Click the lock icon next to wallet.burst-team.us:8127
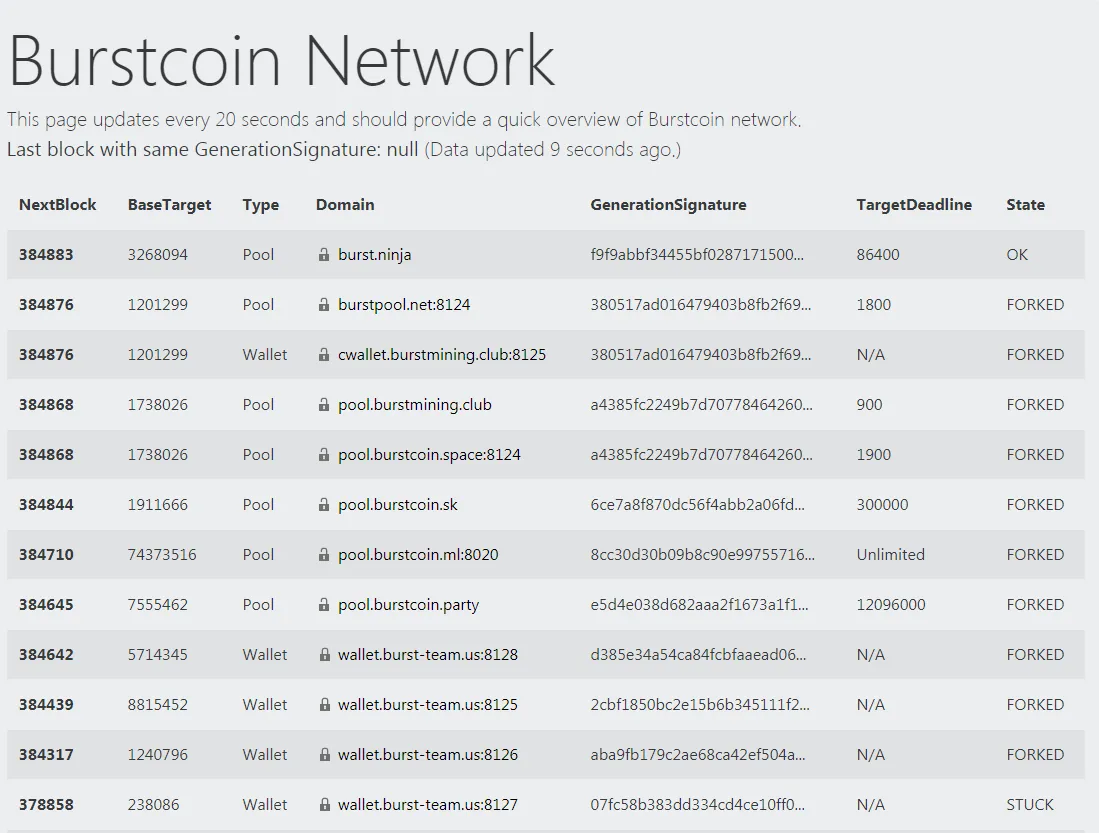1099x833 pixels. (x=325, y=805)
